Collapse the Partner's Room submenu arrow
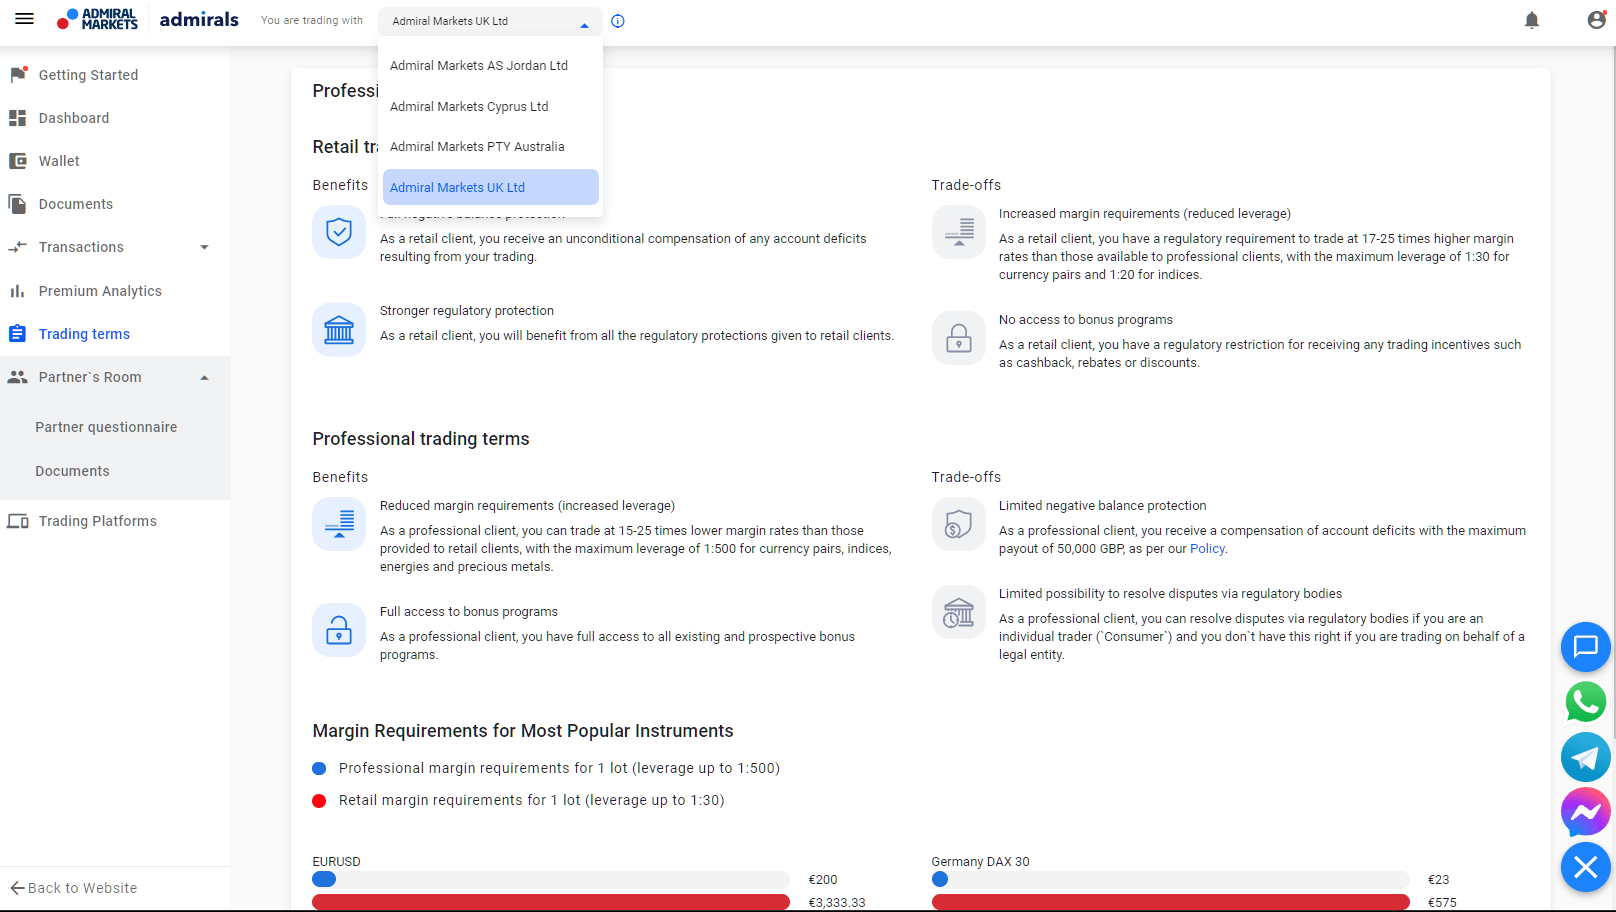This screenshot has height=912, width=1616. [x=204, y=377]
